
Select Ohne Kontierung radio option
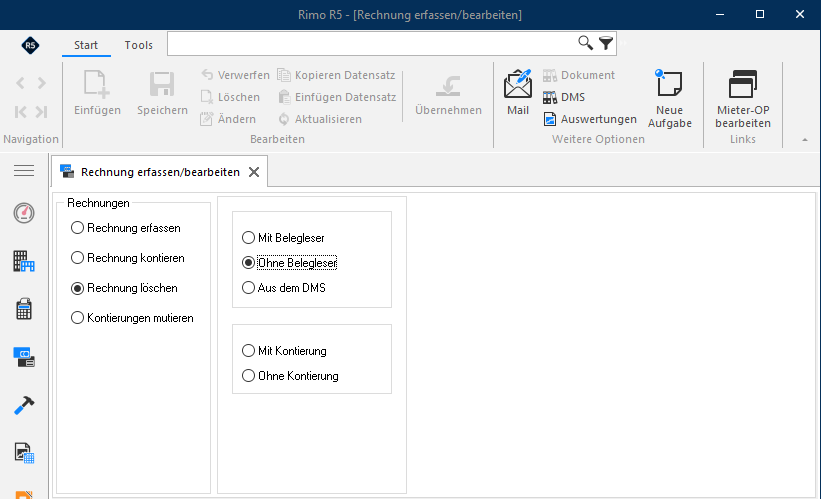coord(291,375)
